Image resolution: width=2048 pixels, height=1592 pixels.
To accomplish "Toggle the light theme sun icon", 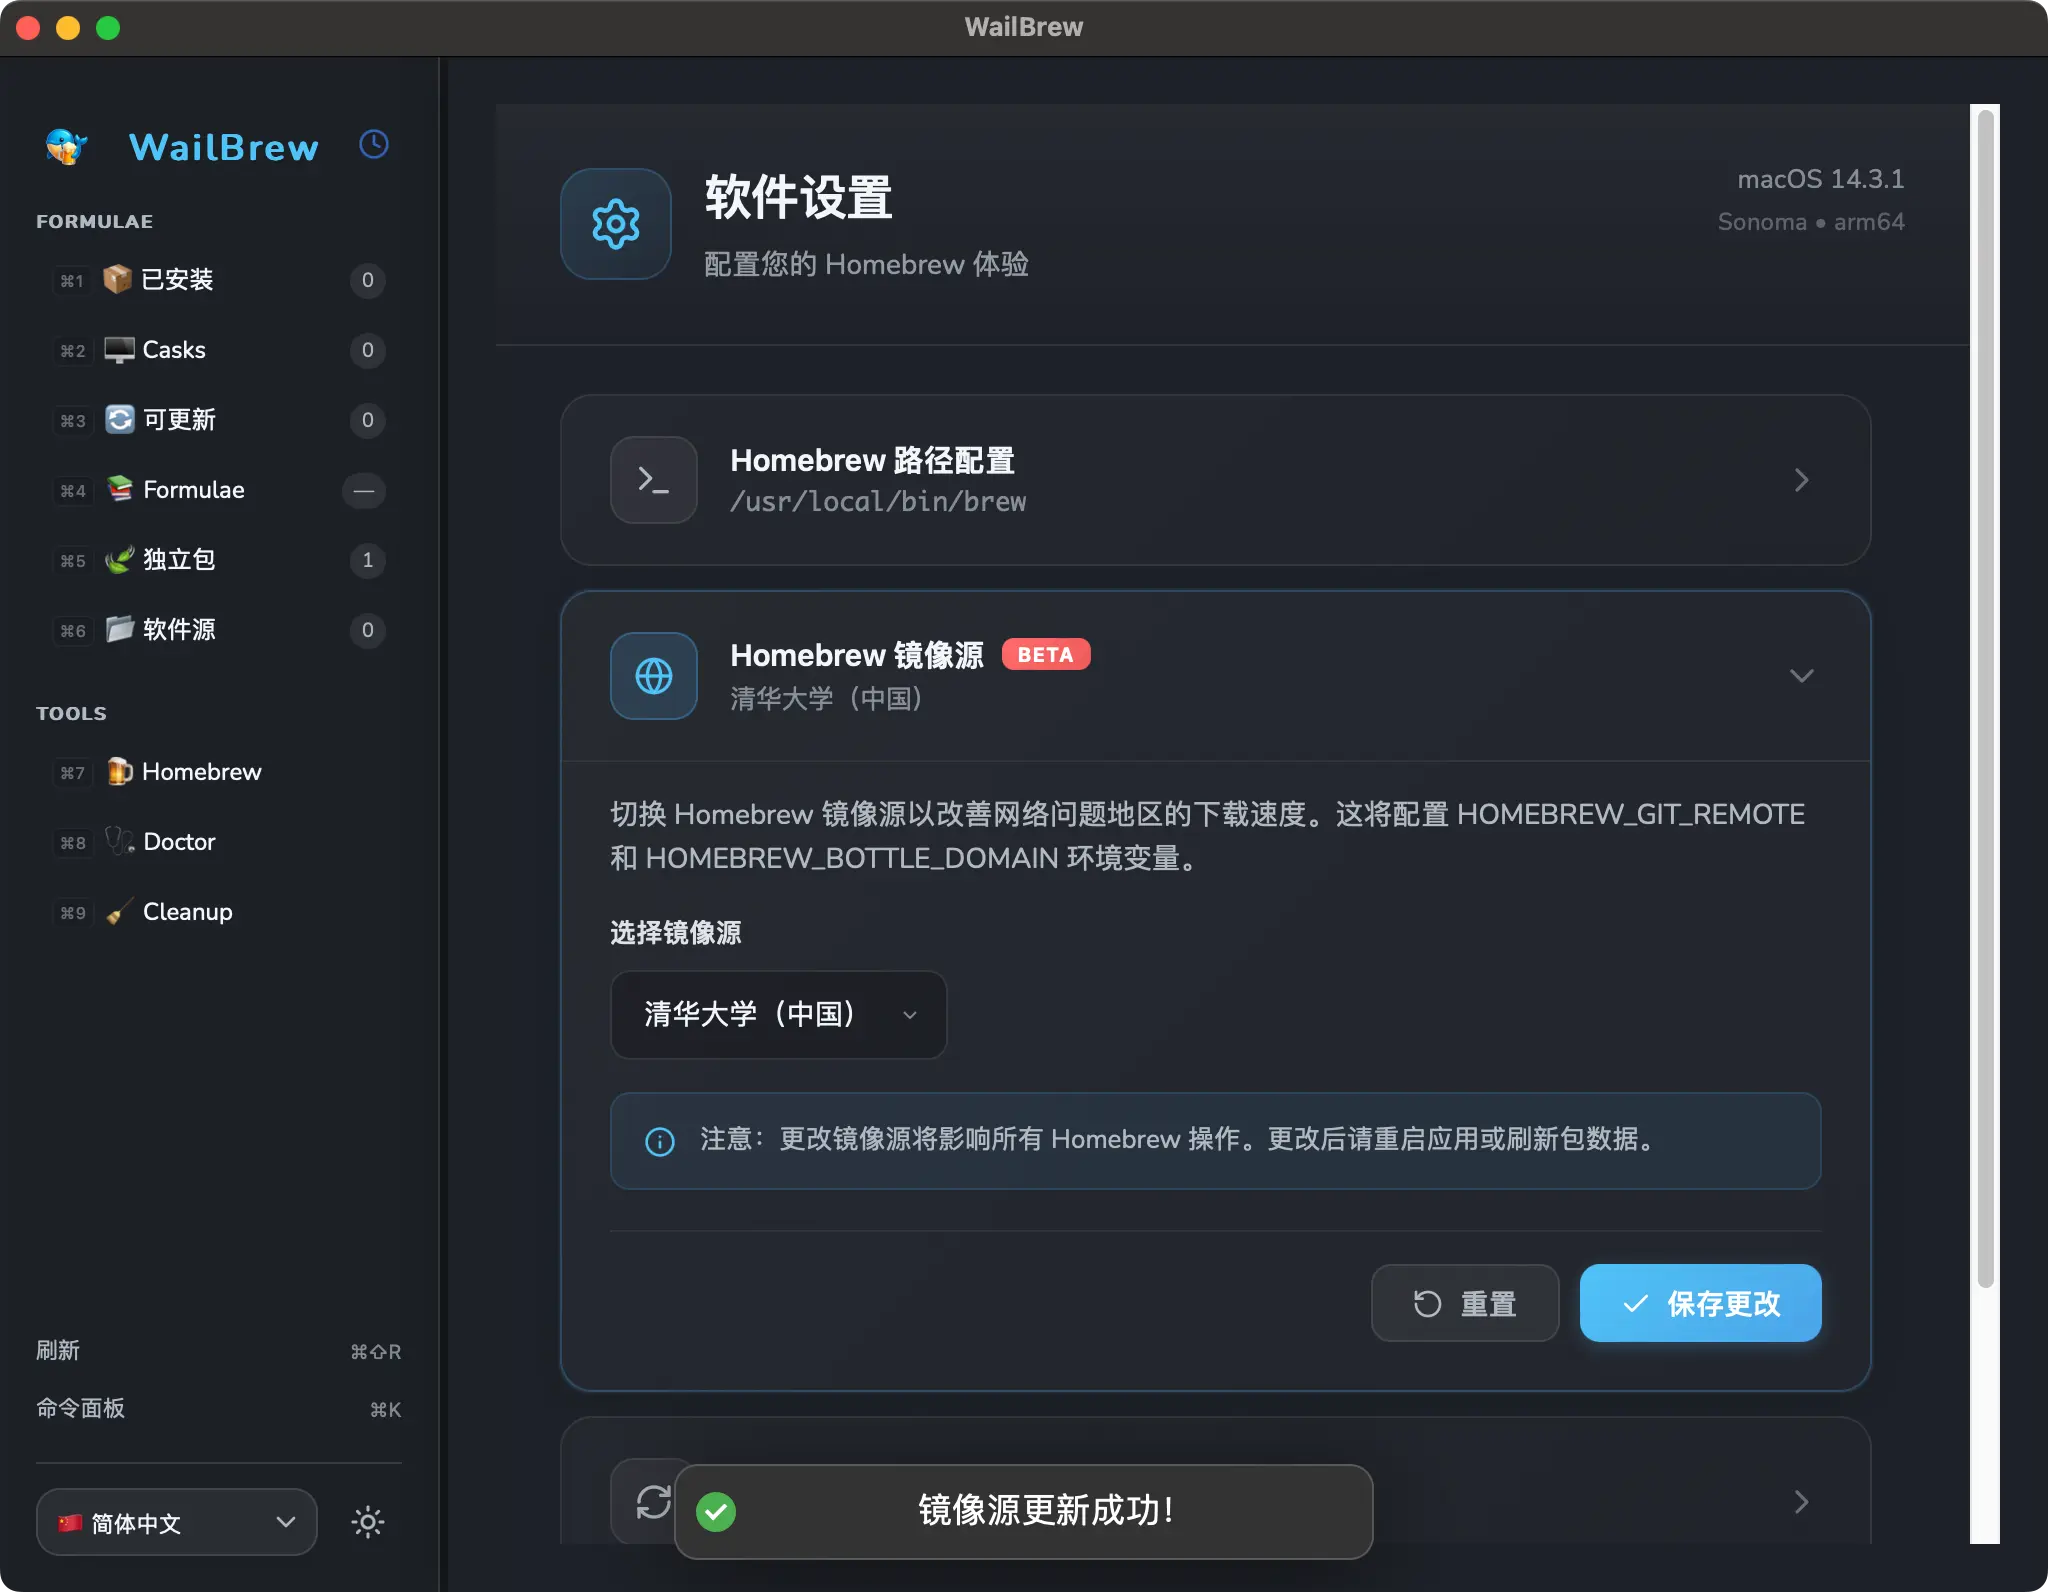I will [x=367, y=1522].
